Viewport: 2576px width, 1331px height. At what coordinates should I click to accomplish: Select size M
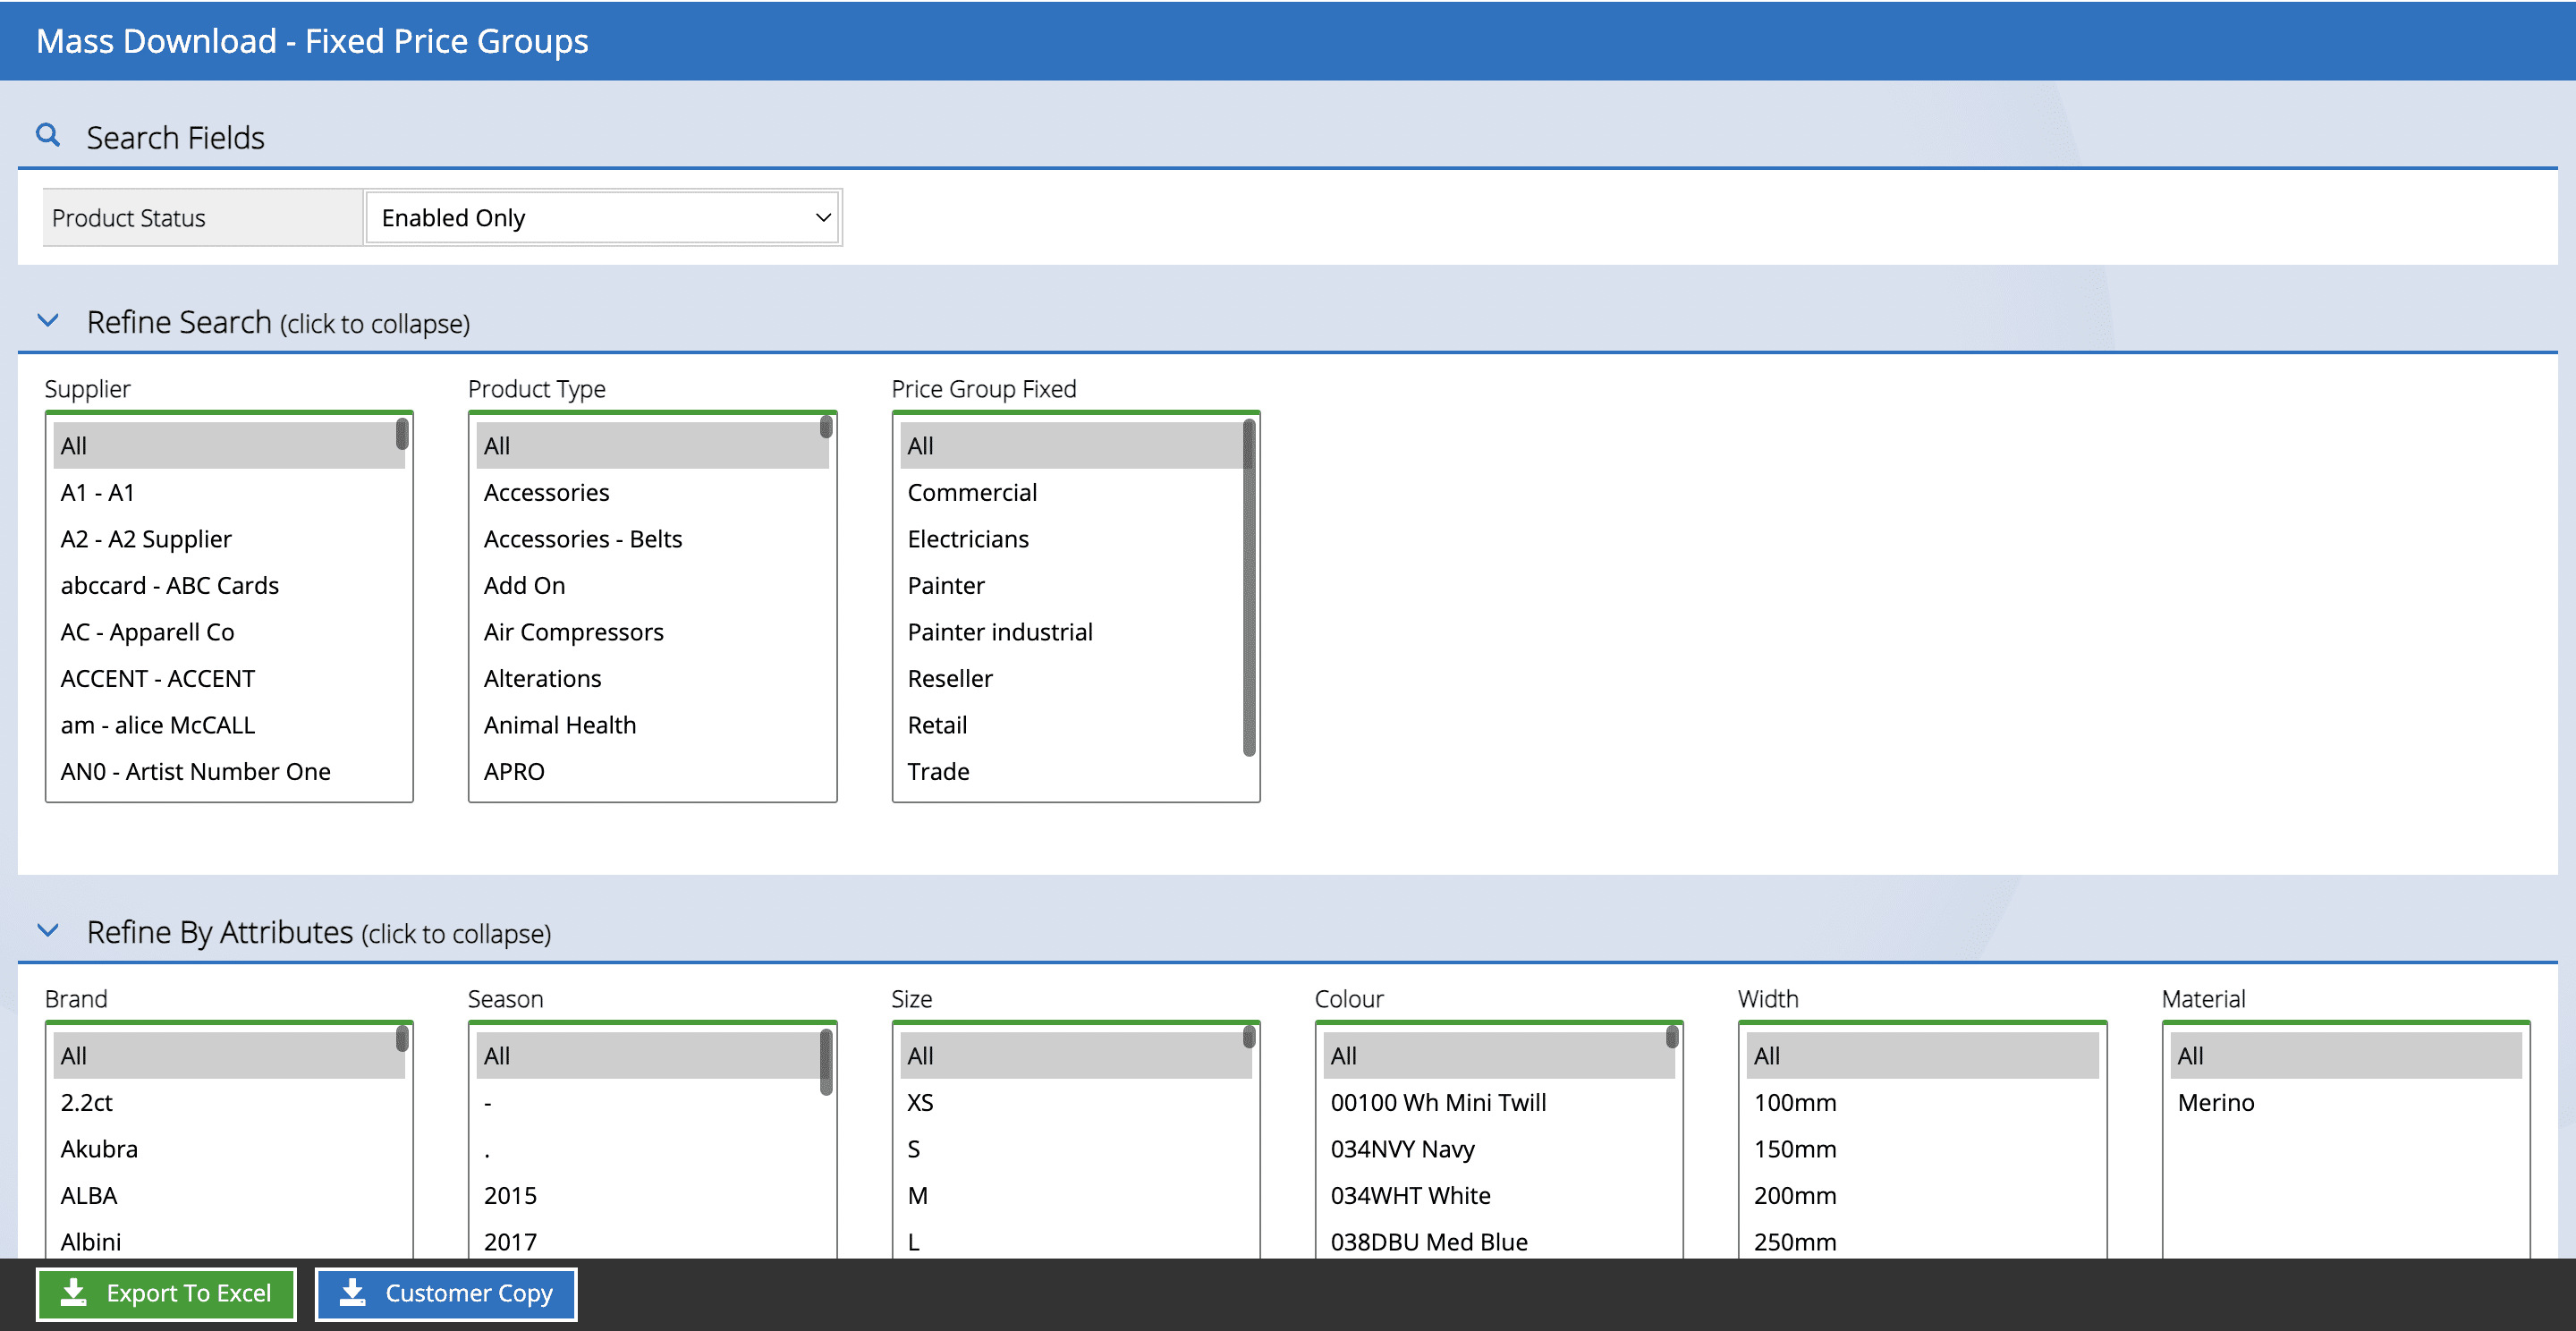point(1076,1195)
